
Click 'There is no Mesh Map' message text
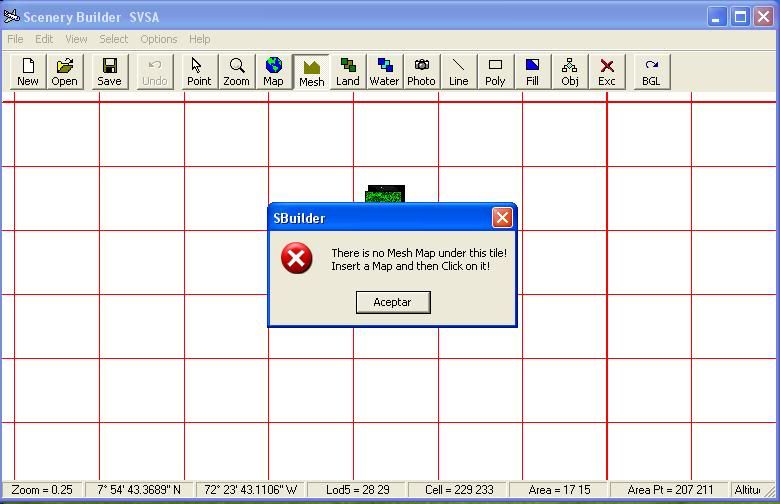coord(419,253)
